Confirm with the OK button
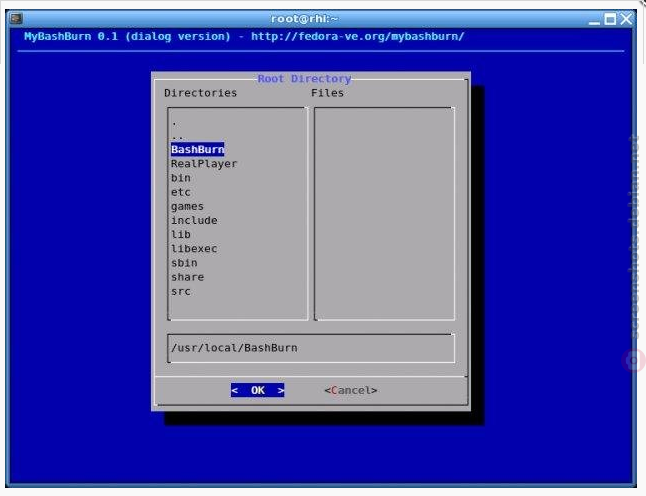646x496 pixels. point(257,390)
